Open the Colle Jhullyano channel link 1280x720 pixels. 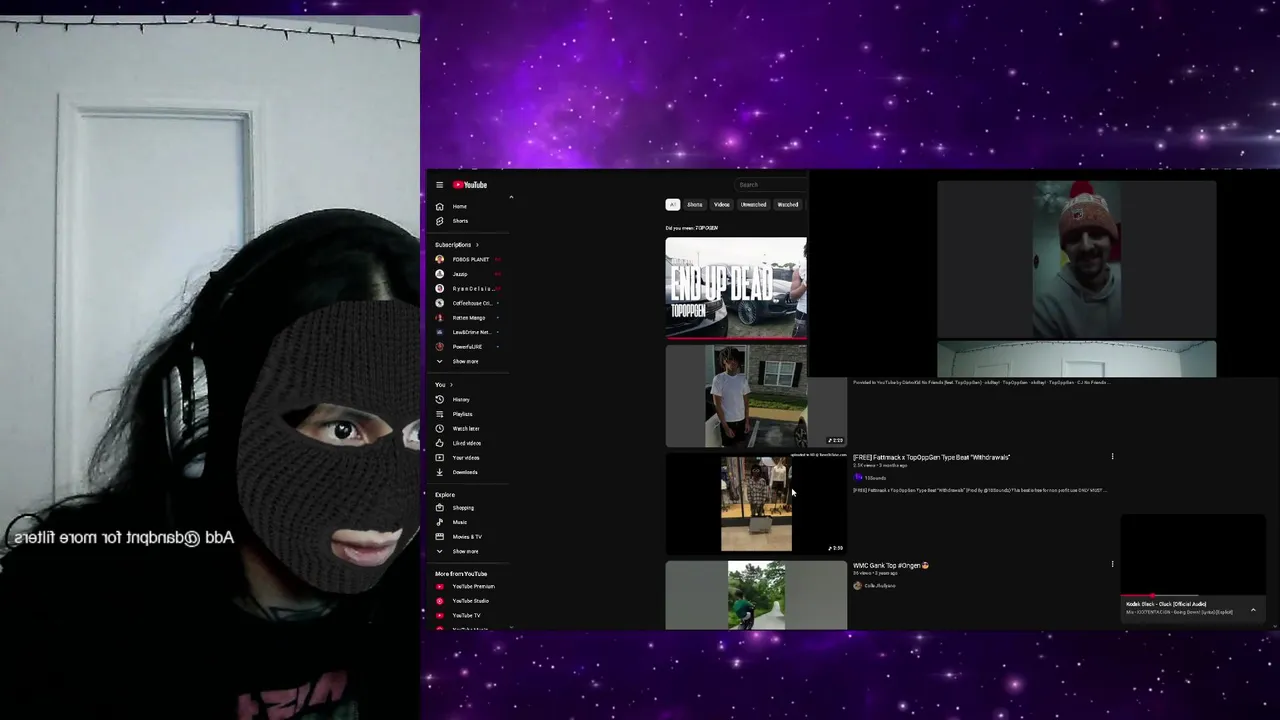[x=880, y=586]
